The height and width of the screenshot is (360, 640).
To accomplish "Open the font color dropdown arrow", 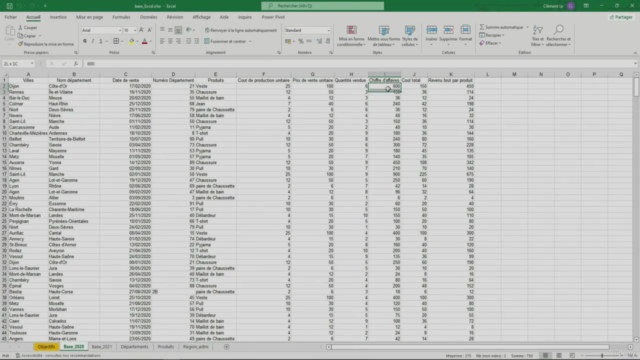I will pos(150,41).
